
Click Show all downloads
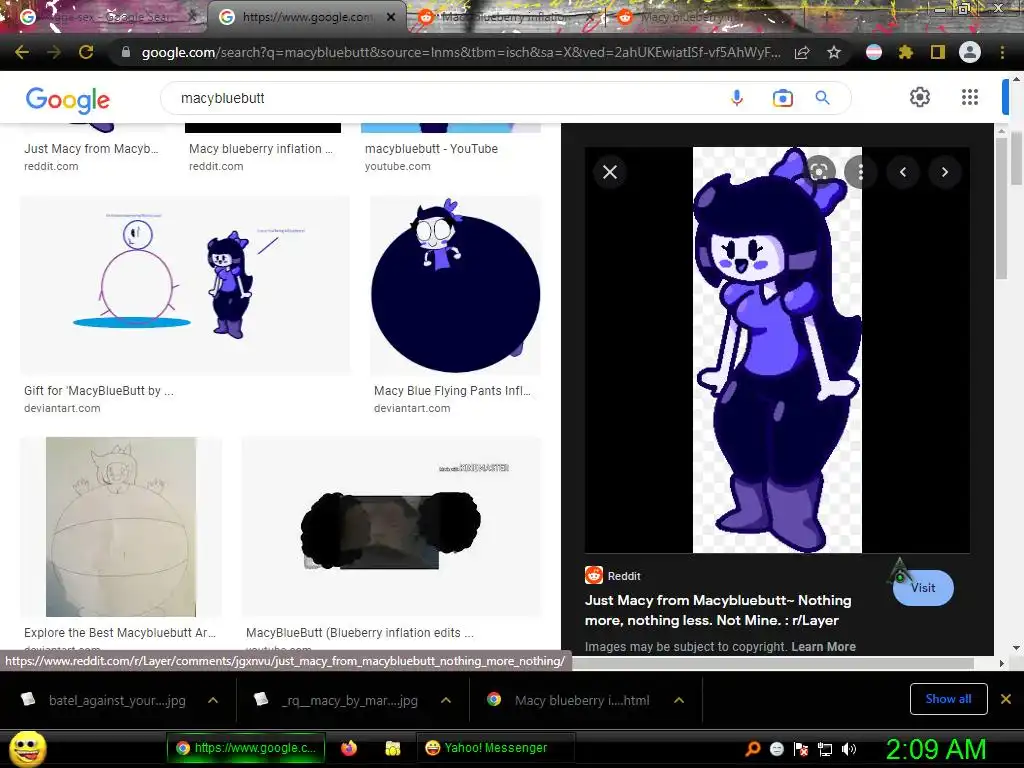pos(948,699)
